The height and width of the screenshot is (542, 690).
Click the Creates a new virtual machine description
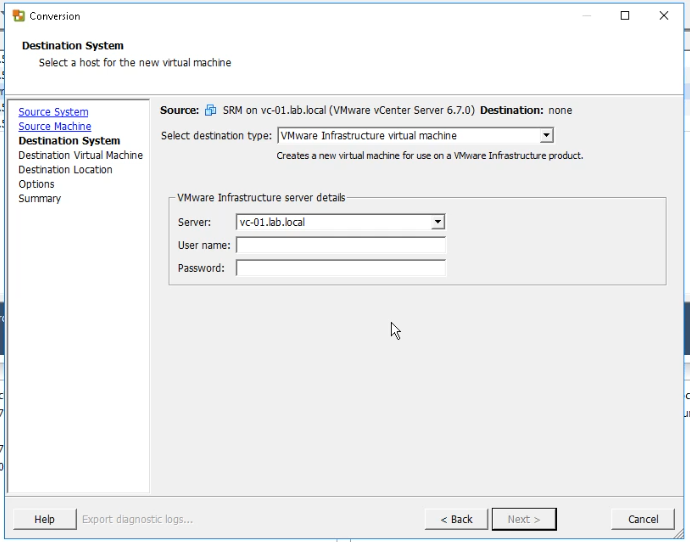pyautogui.click(x=430, y=156)
